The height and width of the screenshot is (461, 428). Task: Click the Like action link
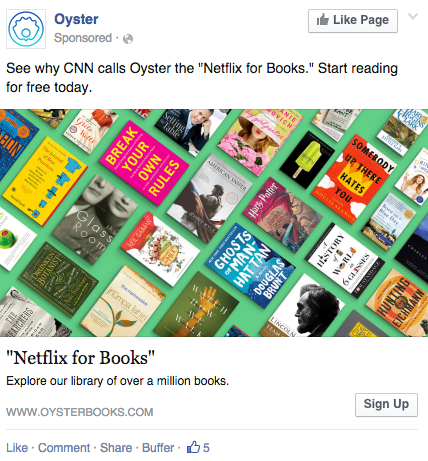tap(17, 447)
